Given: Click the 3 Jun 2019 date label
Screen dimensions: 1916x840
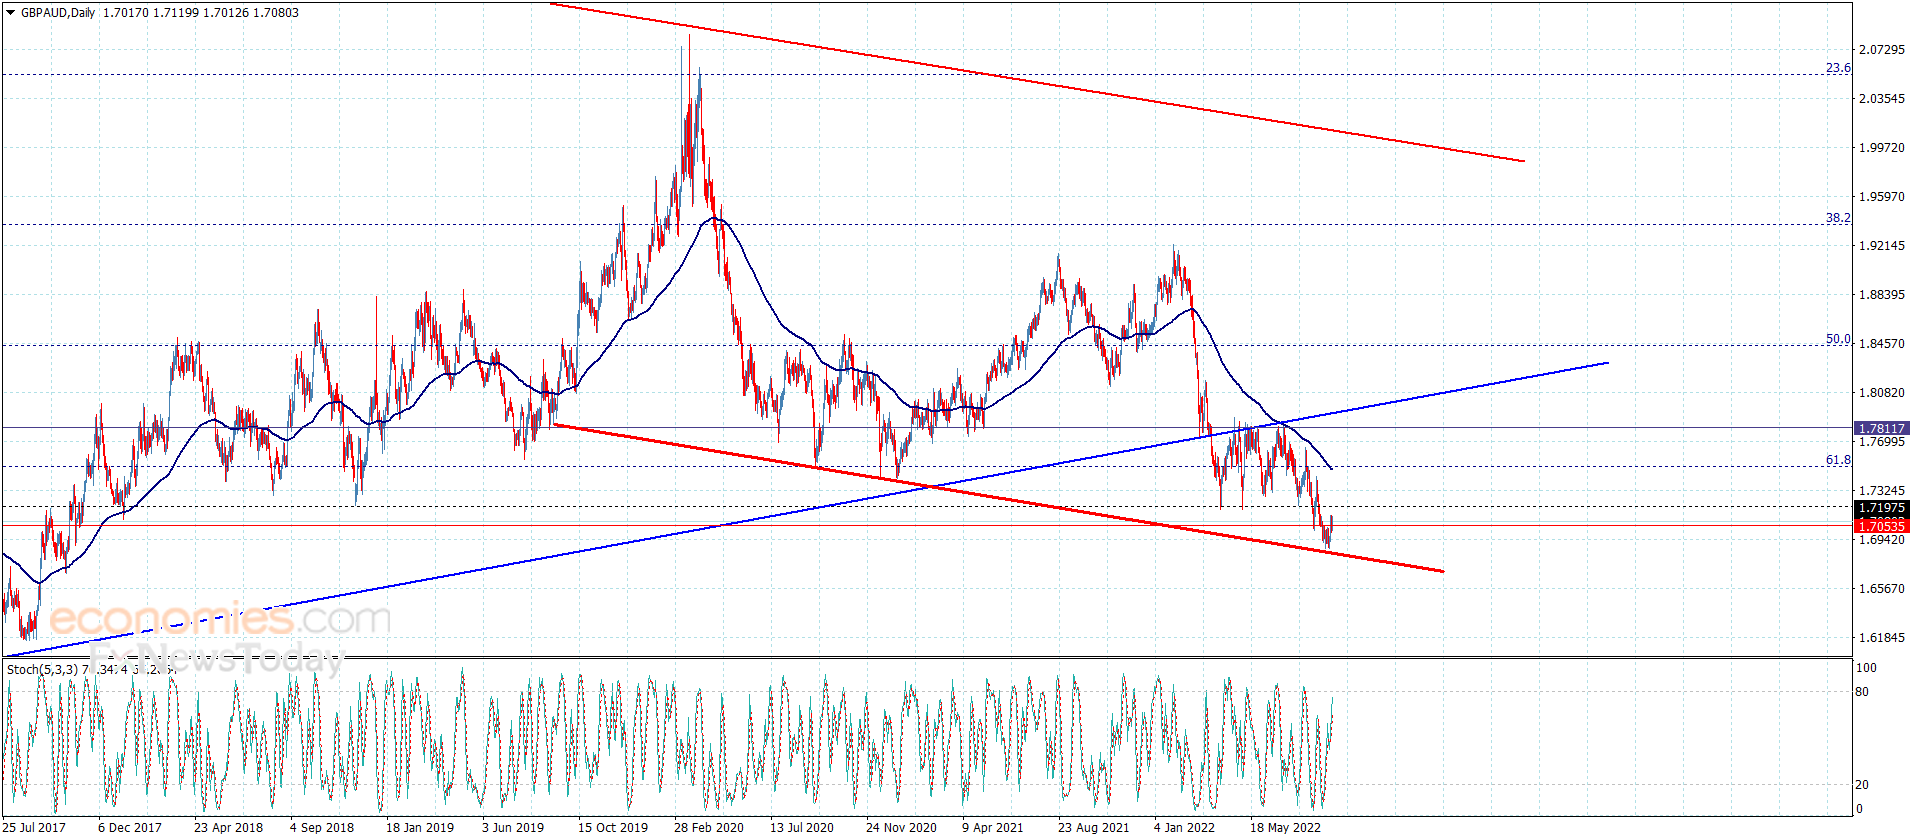Looking at the screenshot, I should point(513,827).
